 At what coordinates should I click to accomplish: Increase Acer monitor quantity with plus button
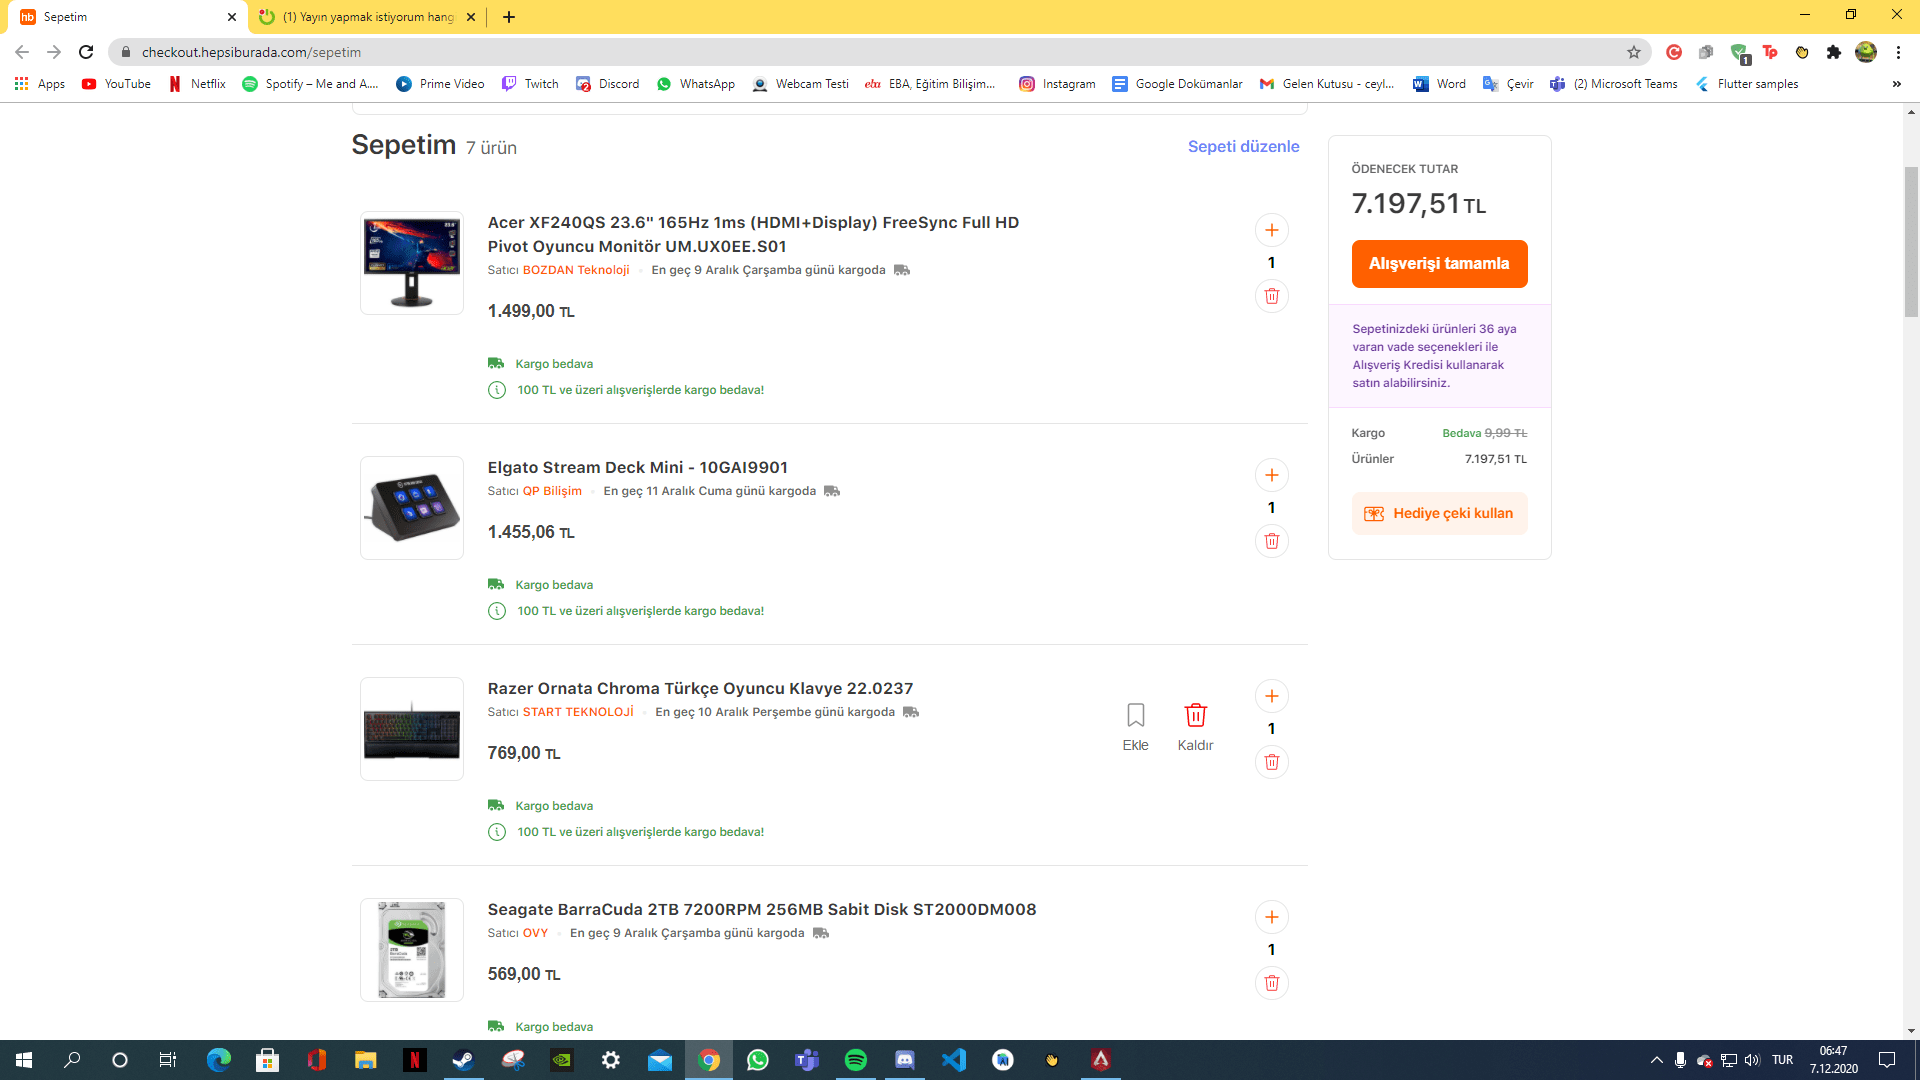(1271, 230)
